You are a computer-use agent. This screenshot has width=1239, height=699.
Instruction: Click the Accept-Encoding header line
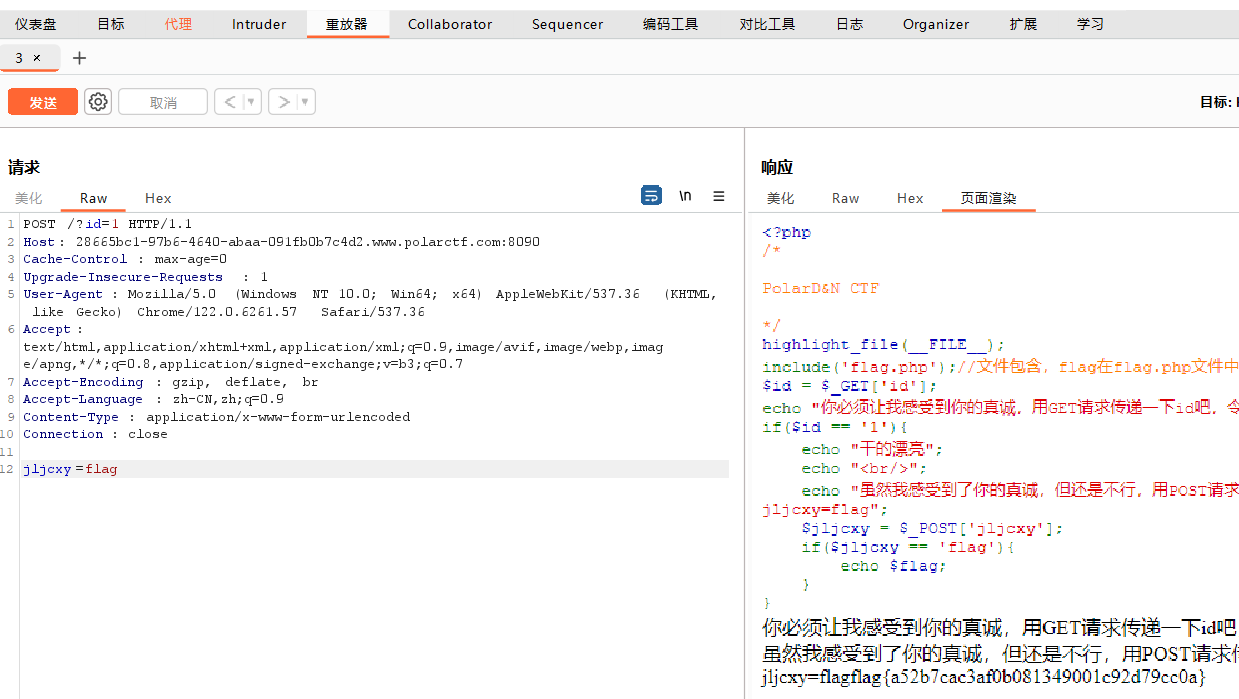click(x=170, y=382)
